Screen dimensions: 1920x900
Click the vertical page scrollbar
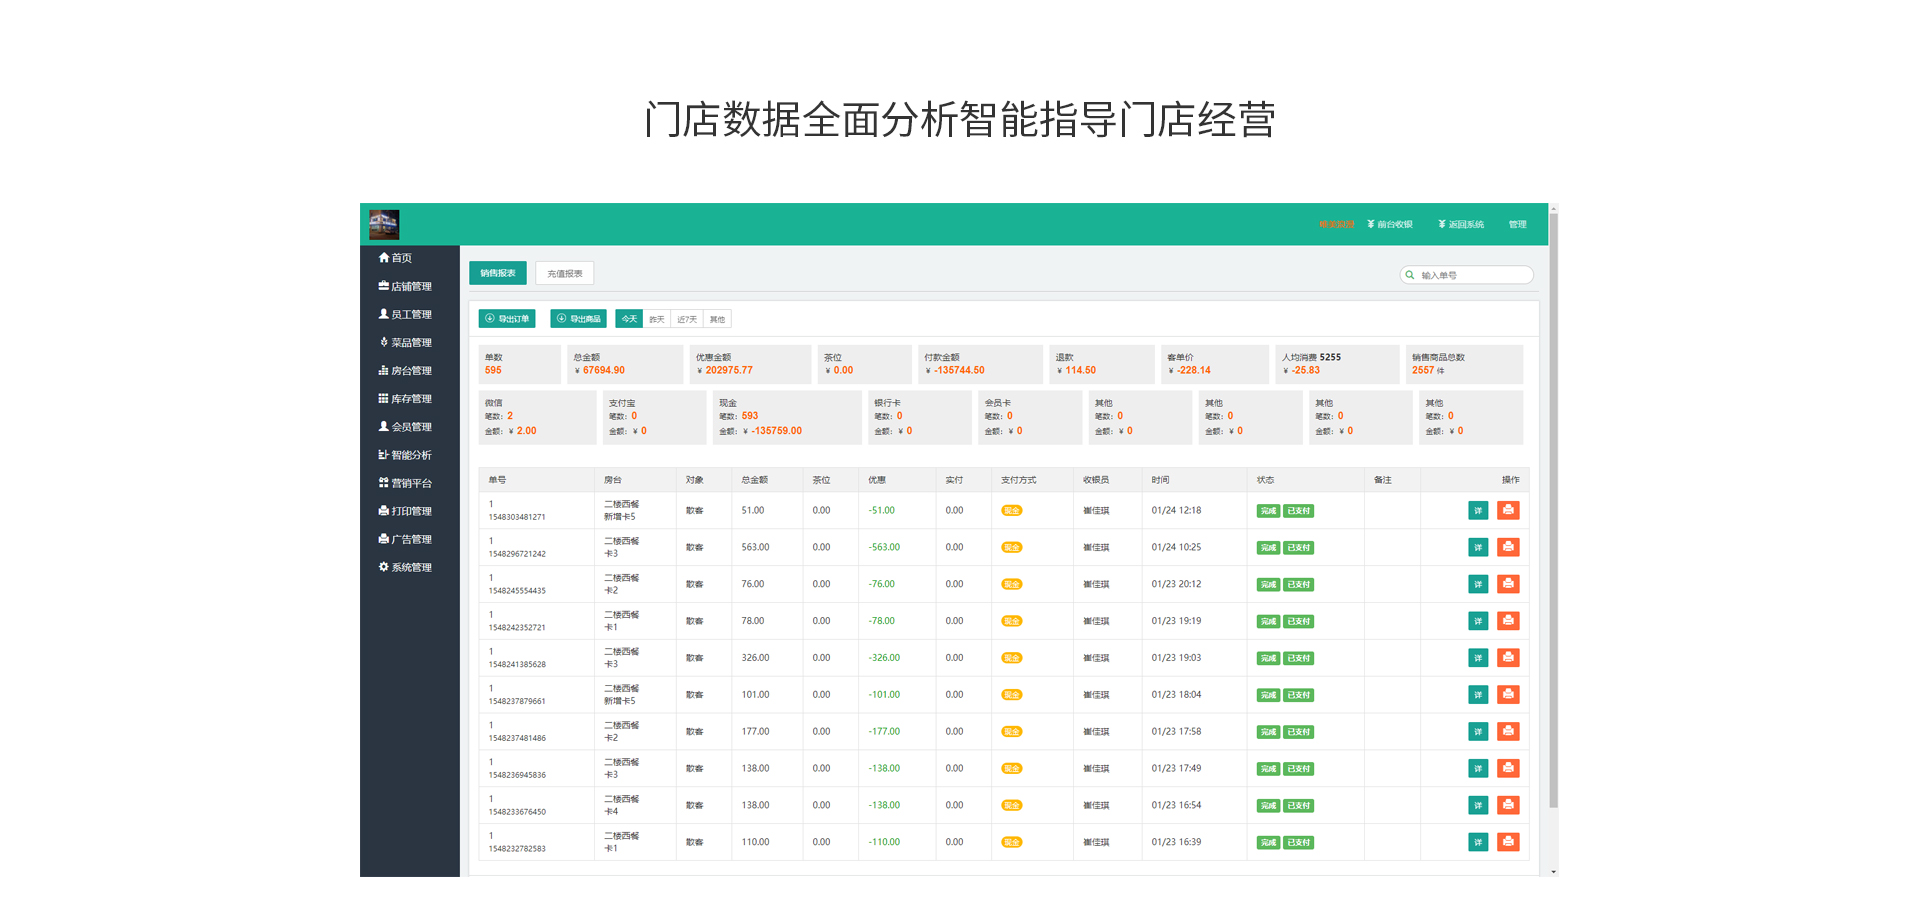tap(1553, 510)
